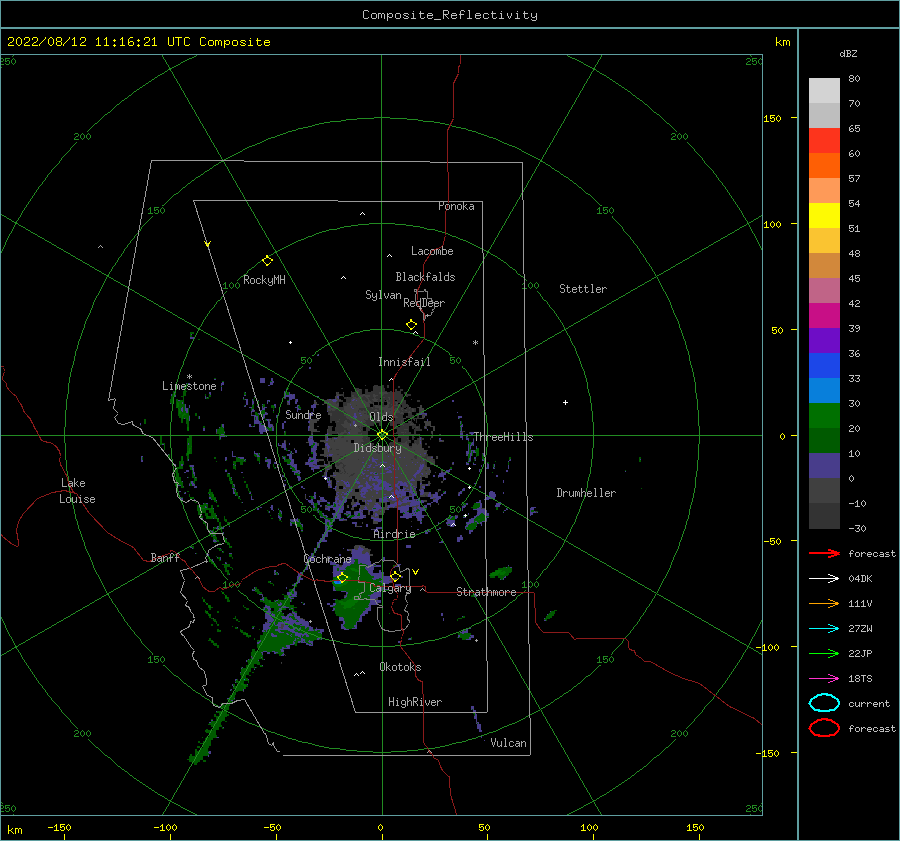Click the dBZ heading above color scale
The width and height of the screenshot is (900, 841).
tap(848, 53)
